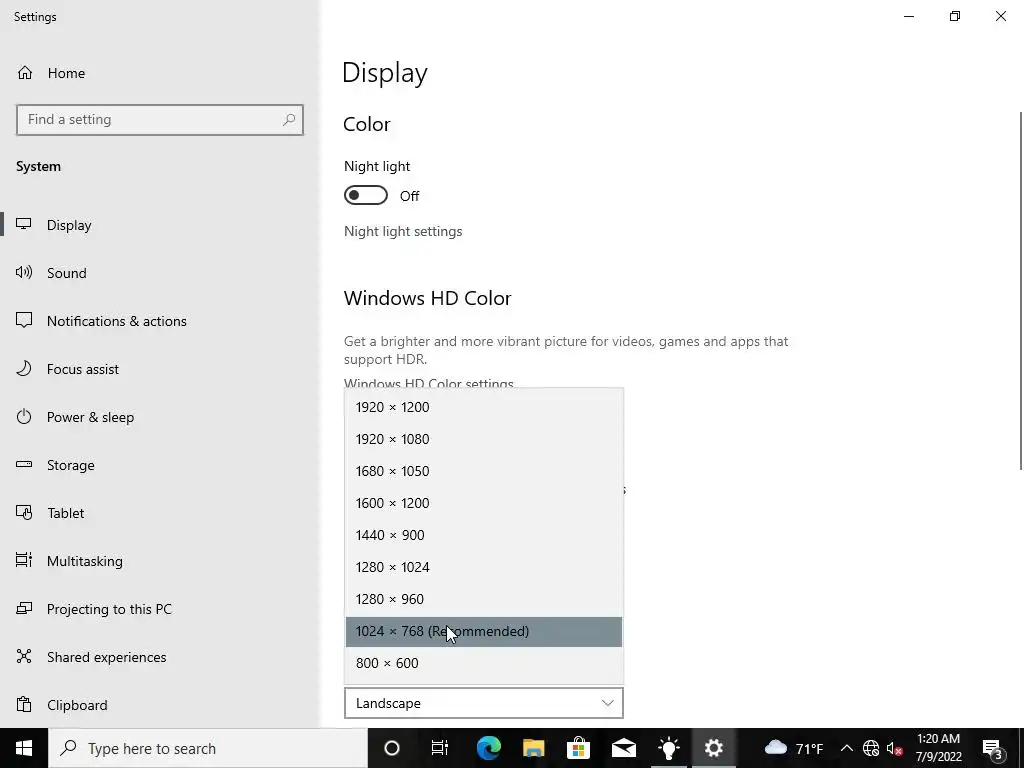Screen dimensions: 1024x768
Task: Open the weather 71°F widget
Action: tap(793, 748)
